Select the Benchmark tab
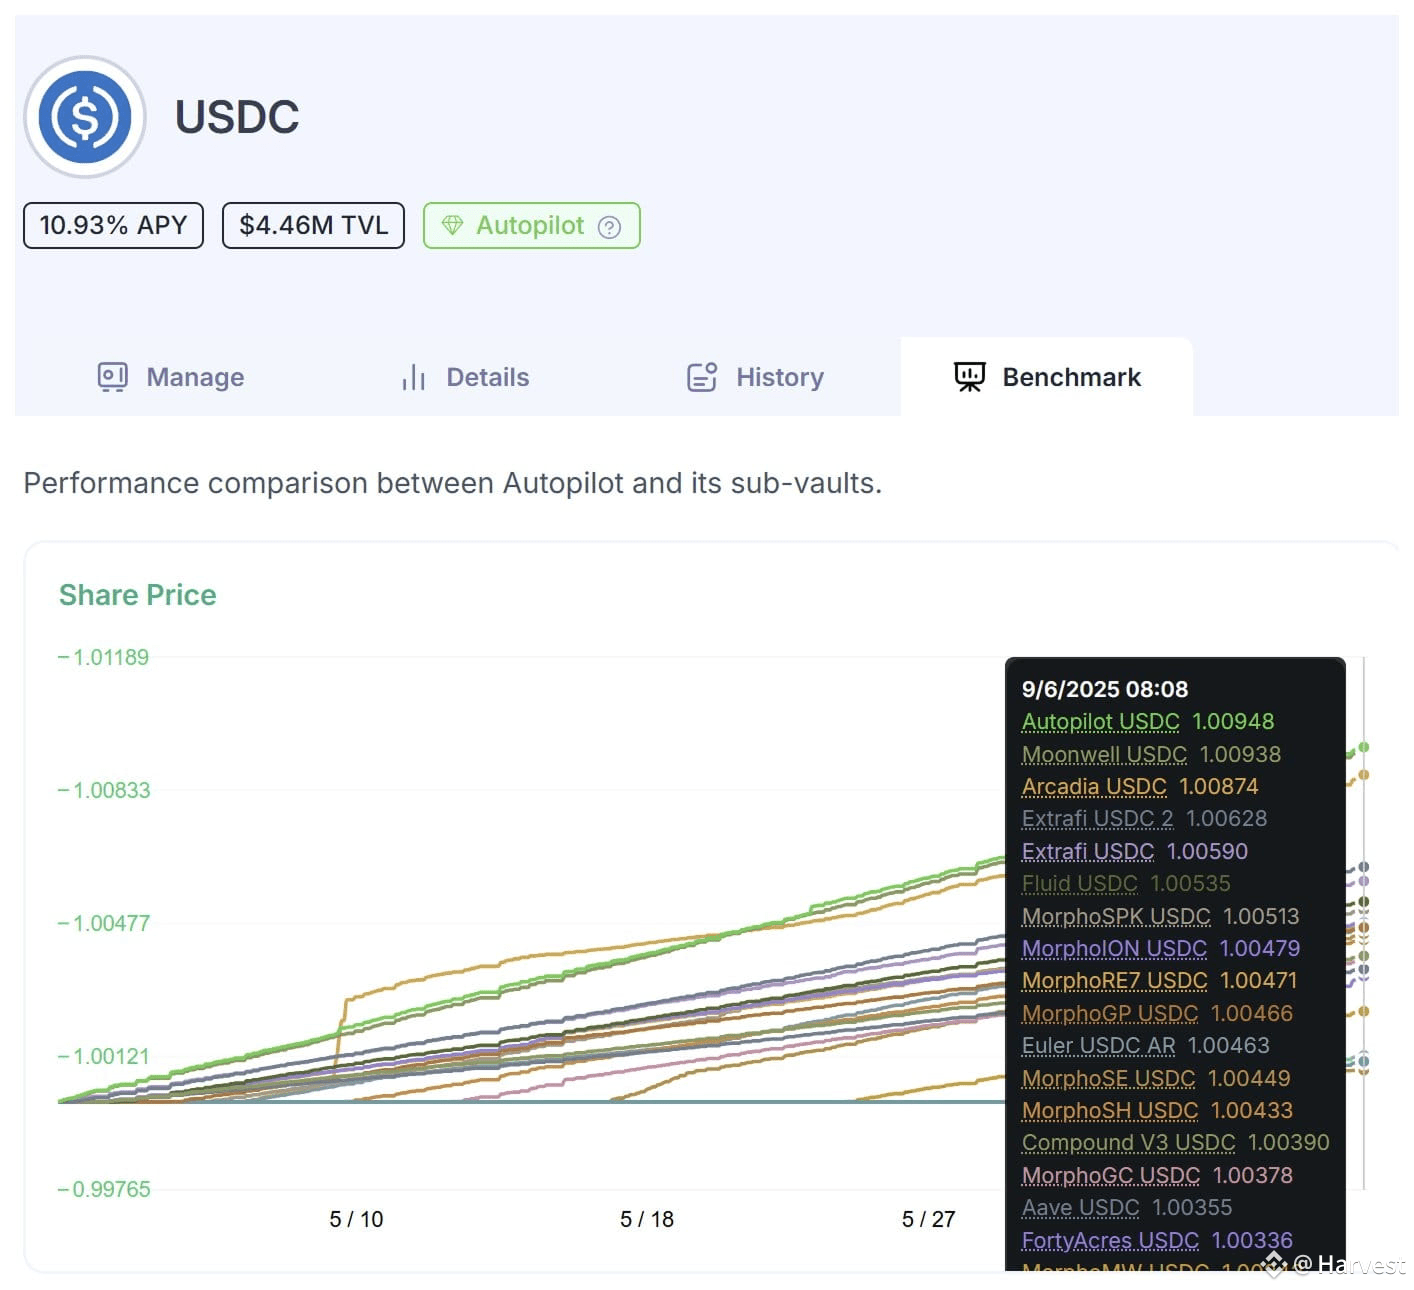The width and height of the screenshot is (1414, 1290). 1047,377
